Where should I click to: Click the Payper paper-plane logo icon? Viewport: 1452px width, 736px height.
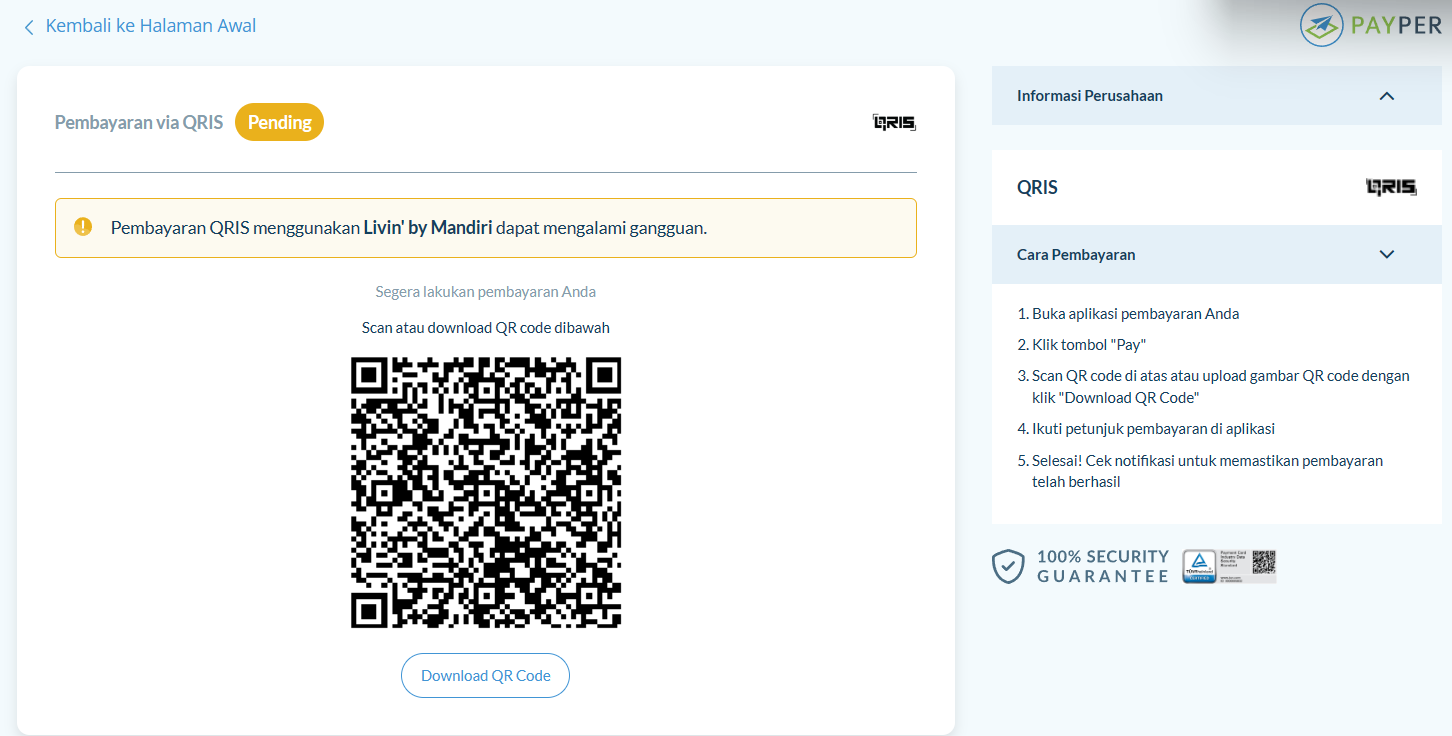click(1321, 25)
